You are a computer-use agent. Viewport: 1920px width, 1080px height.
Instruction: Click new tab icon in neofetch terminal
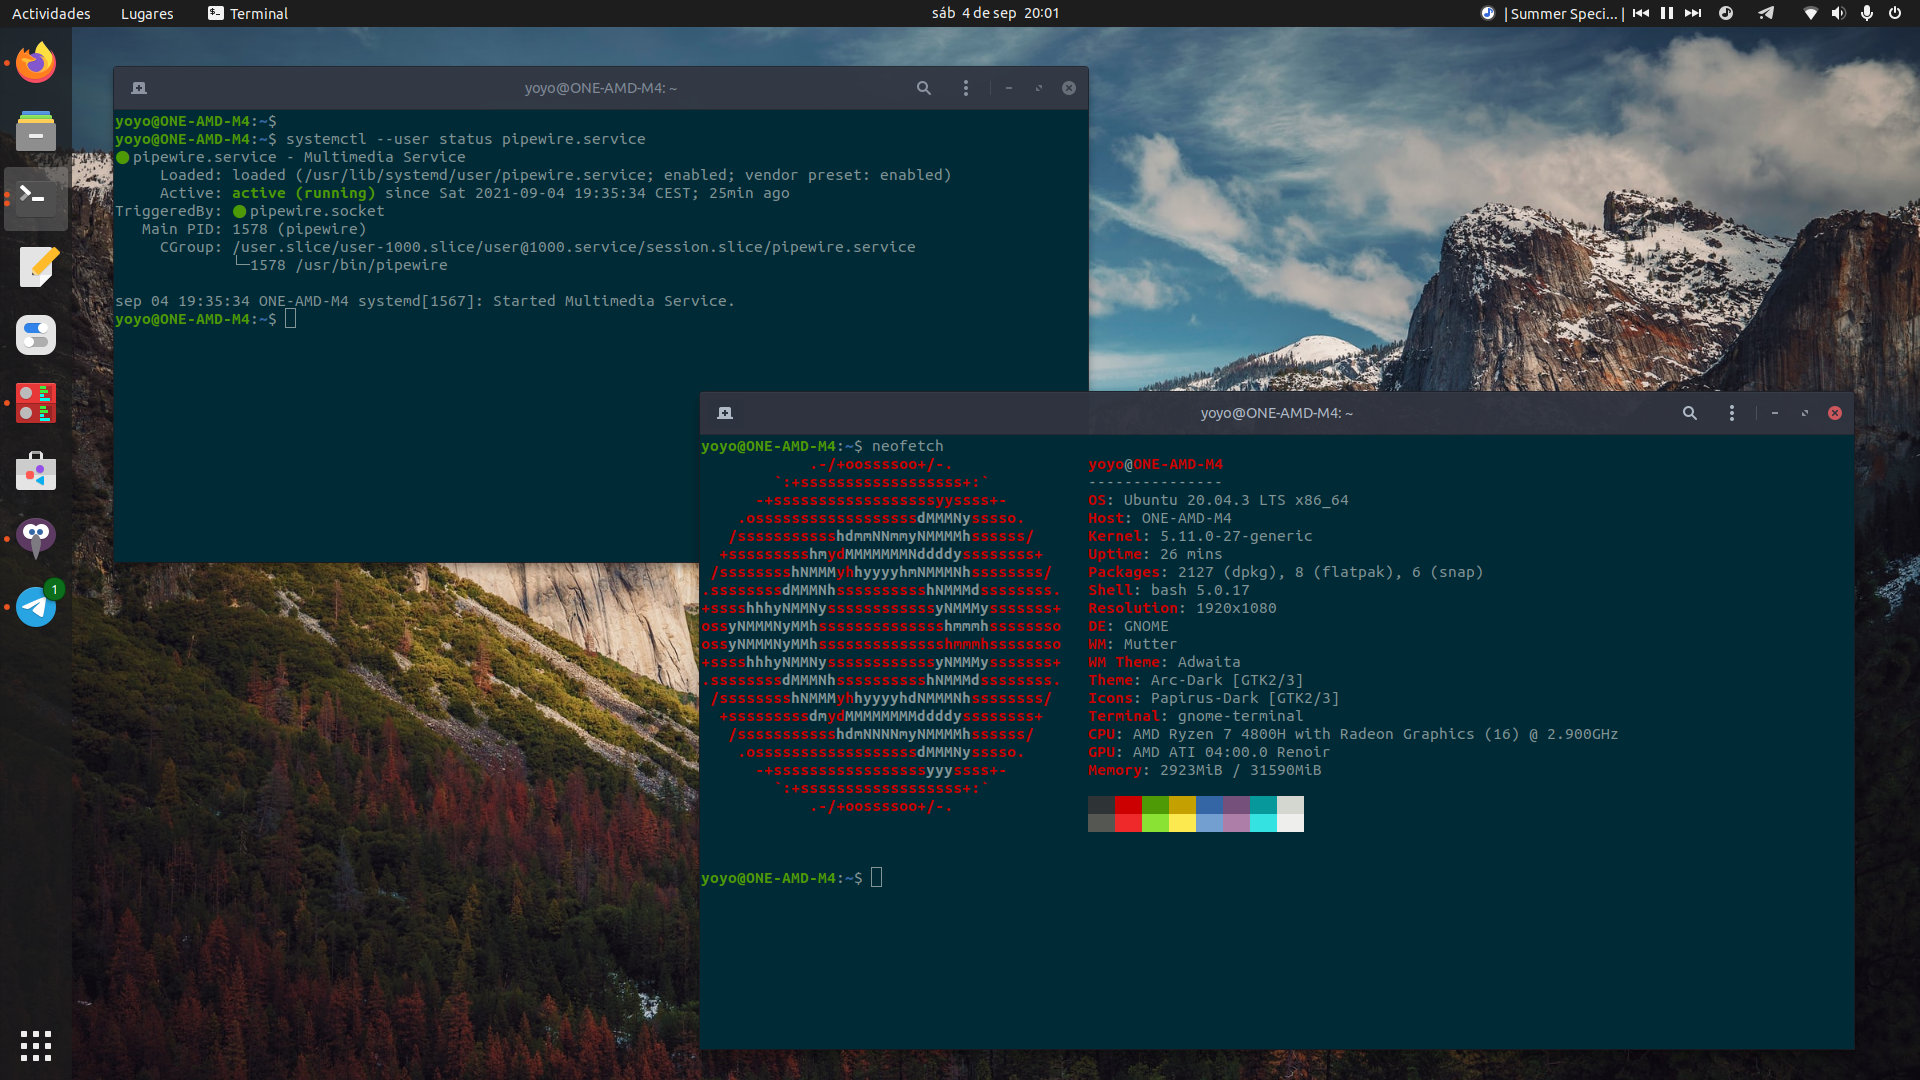pos(725,413)
